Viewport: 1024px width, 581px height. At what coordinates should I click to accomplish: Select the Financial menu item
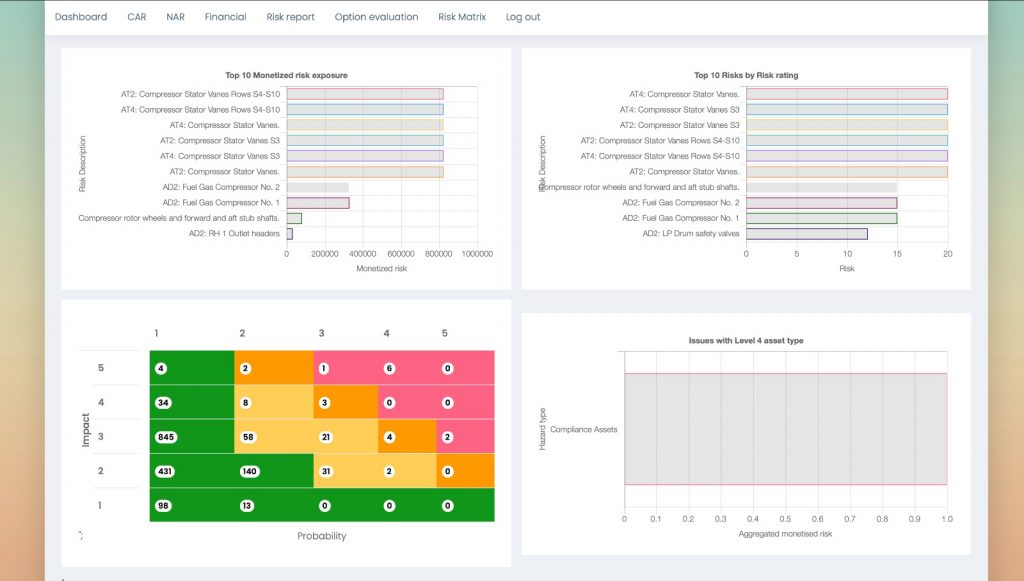225,17
